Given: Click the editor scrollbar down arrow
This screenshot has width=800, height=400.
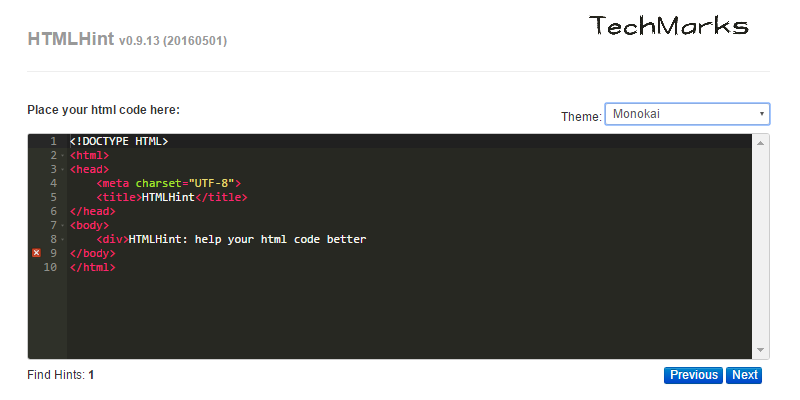Looking at the screenshot, I should (x=760, y=350).
